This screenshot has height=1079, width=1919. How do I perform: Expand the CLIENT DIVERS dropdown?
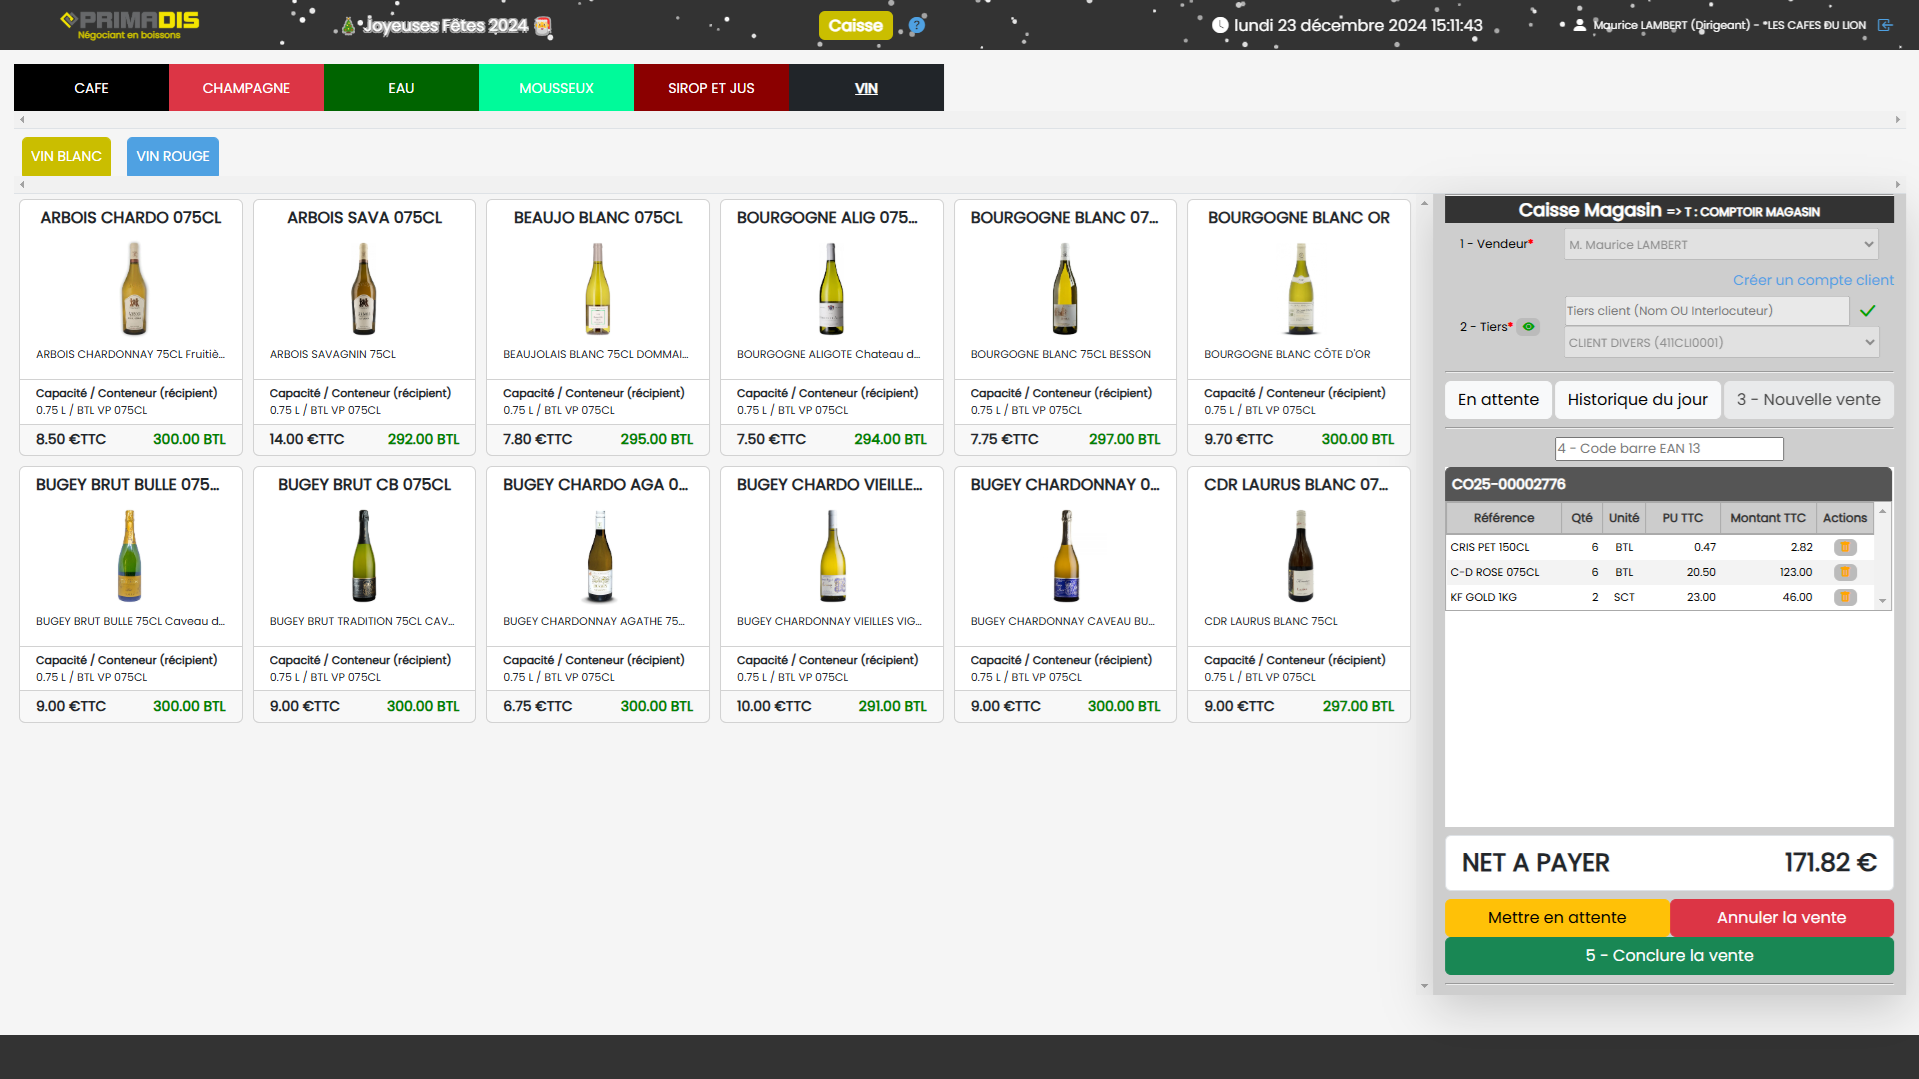tap(1721, 343)
